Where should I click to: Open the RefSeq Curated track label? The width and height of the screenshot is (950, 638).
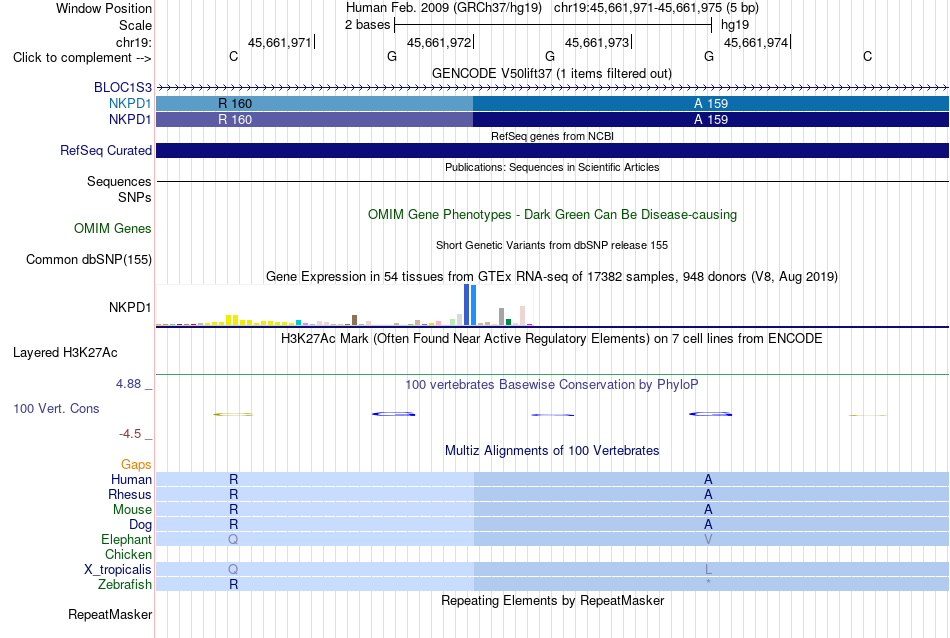coord(106,150)
